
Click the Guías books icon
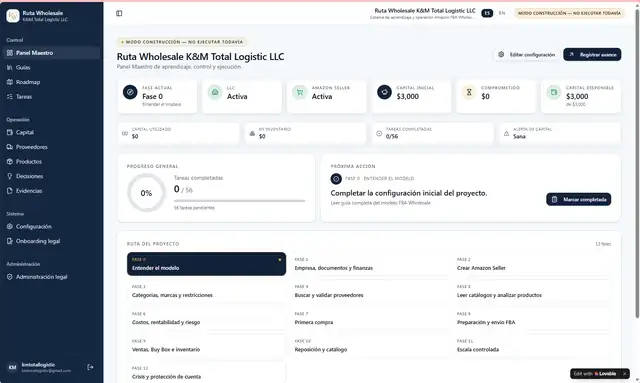[10, 67]
